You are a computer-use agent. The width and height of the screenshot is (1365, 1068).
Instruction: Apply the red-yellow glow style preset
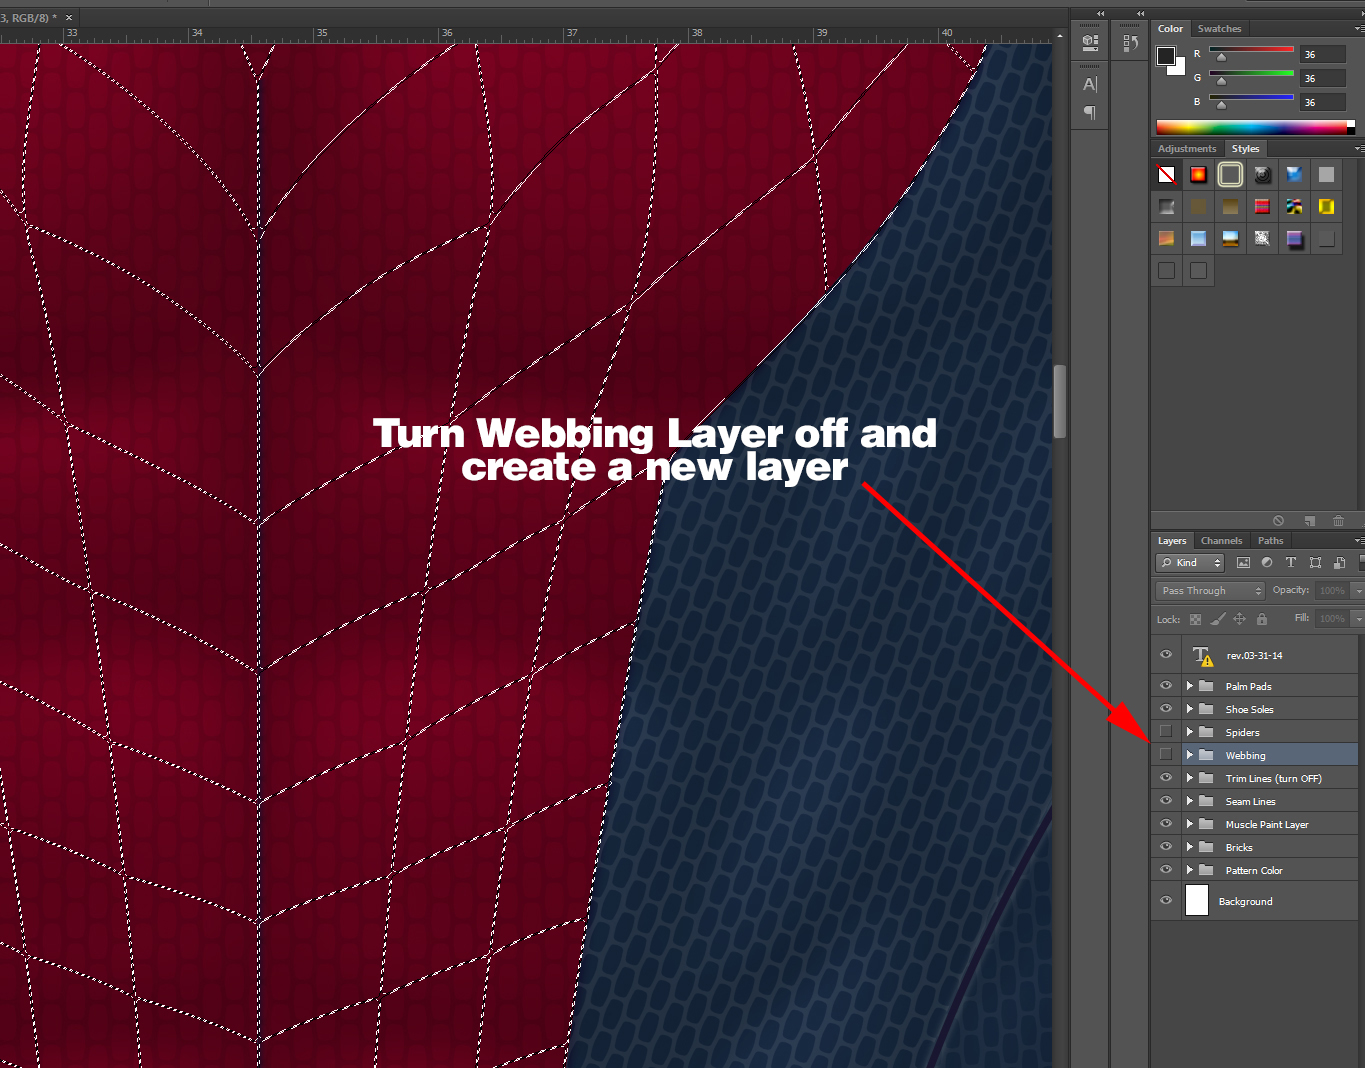point(1198,175)
